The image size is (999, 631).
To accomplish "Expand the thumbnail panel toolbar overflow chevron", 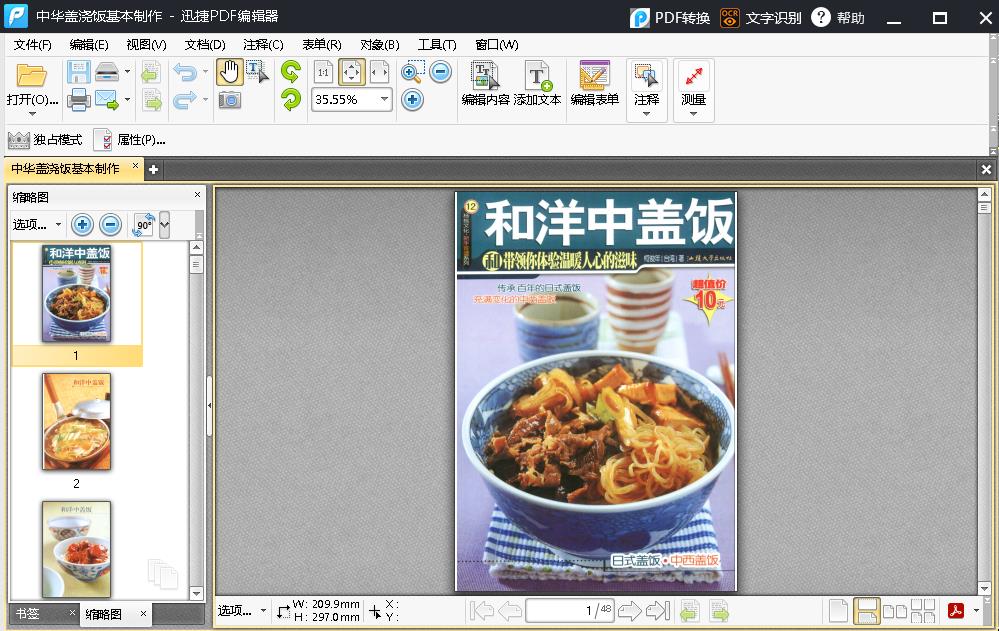I will (x=164, y=224).
